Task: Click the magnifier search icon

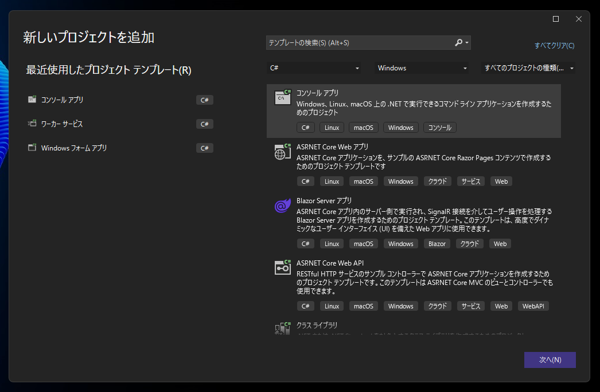Action: (458, 42)
